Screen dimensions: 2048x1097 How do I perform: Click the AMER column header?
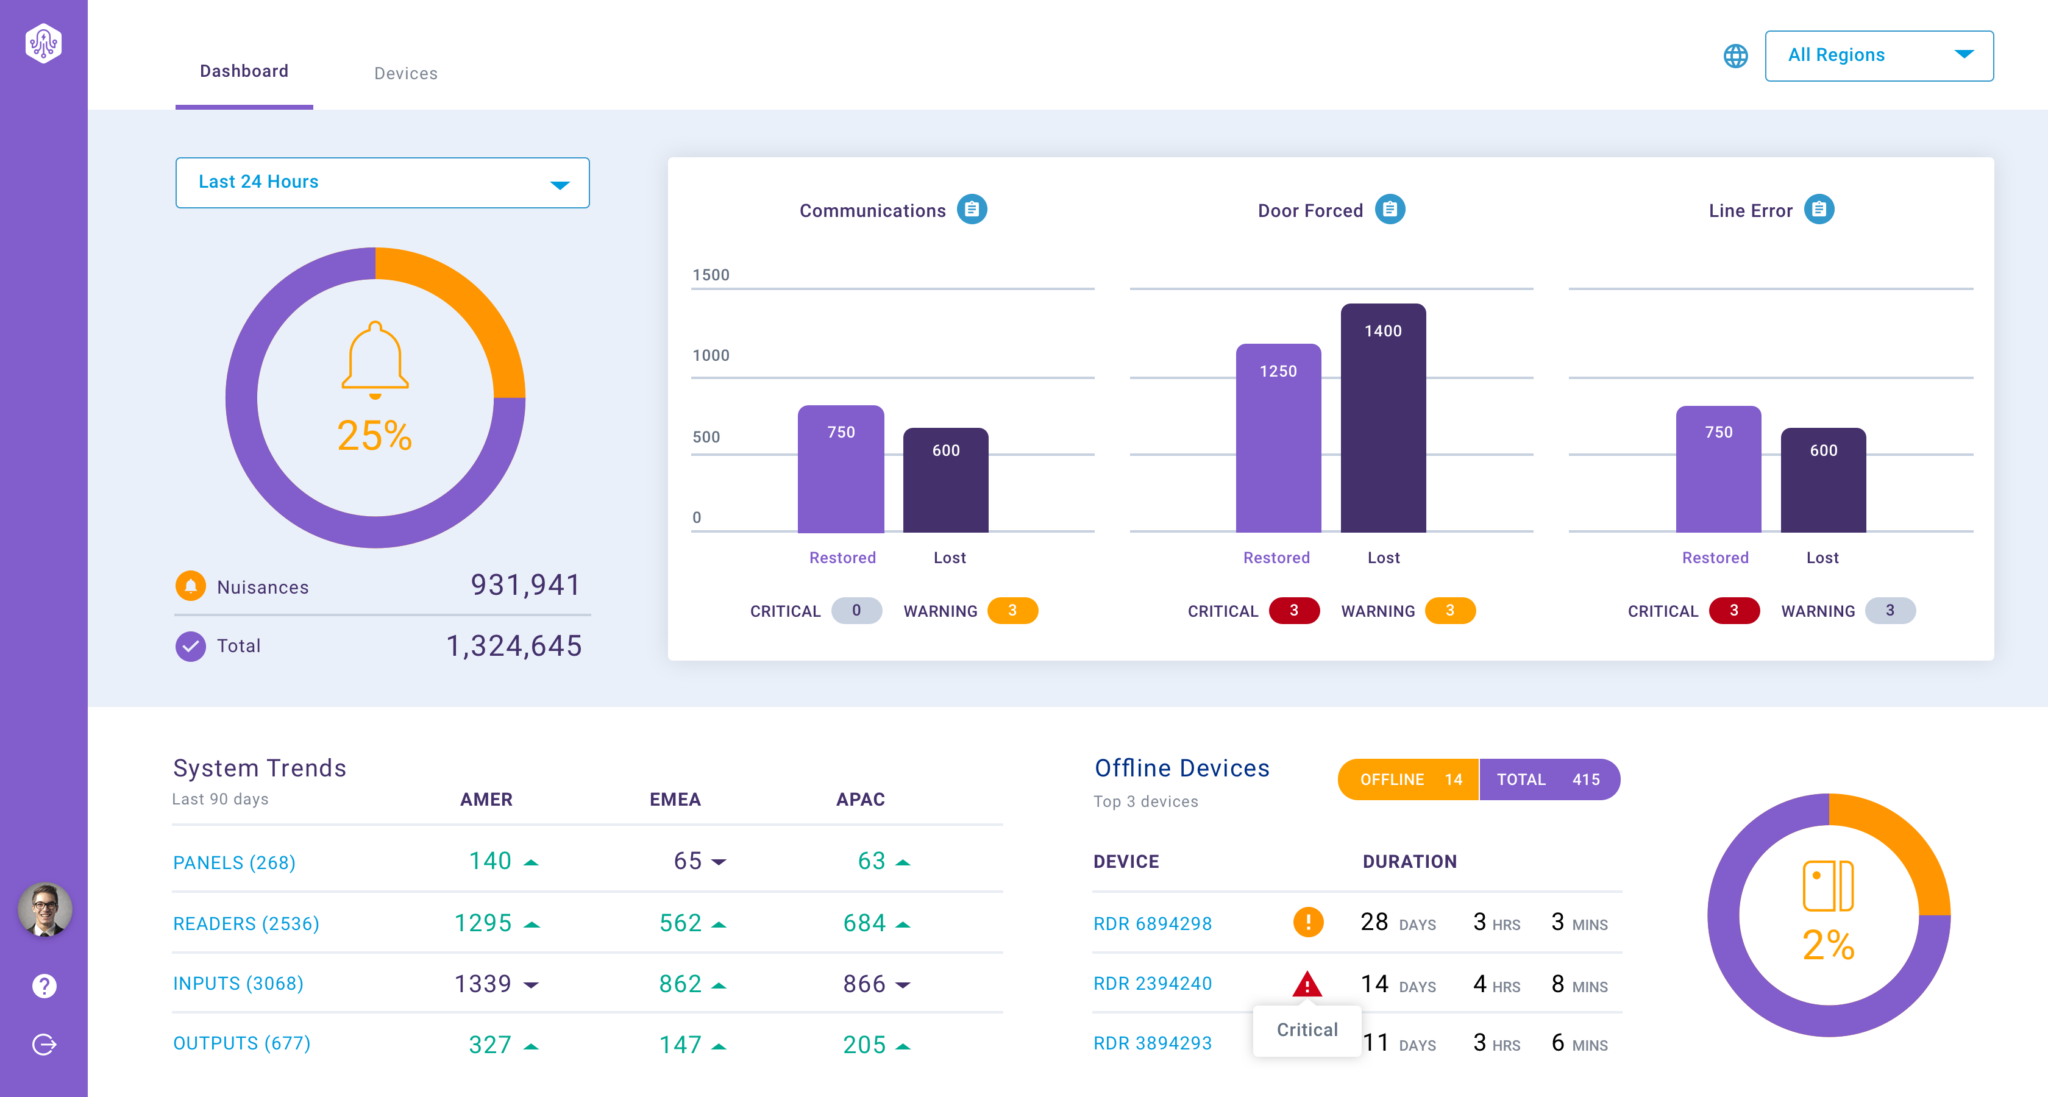click(x=486, y=799)
